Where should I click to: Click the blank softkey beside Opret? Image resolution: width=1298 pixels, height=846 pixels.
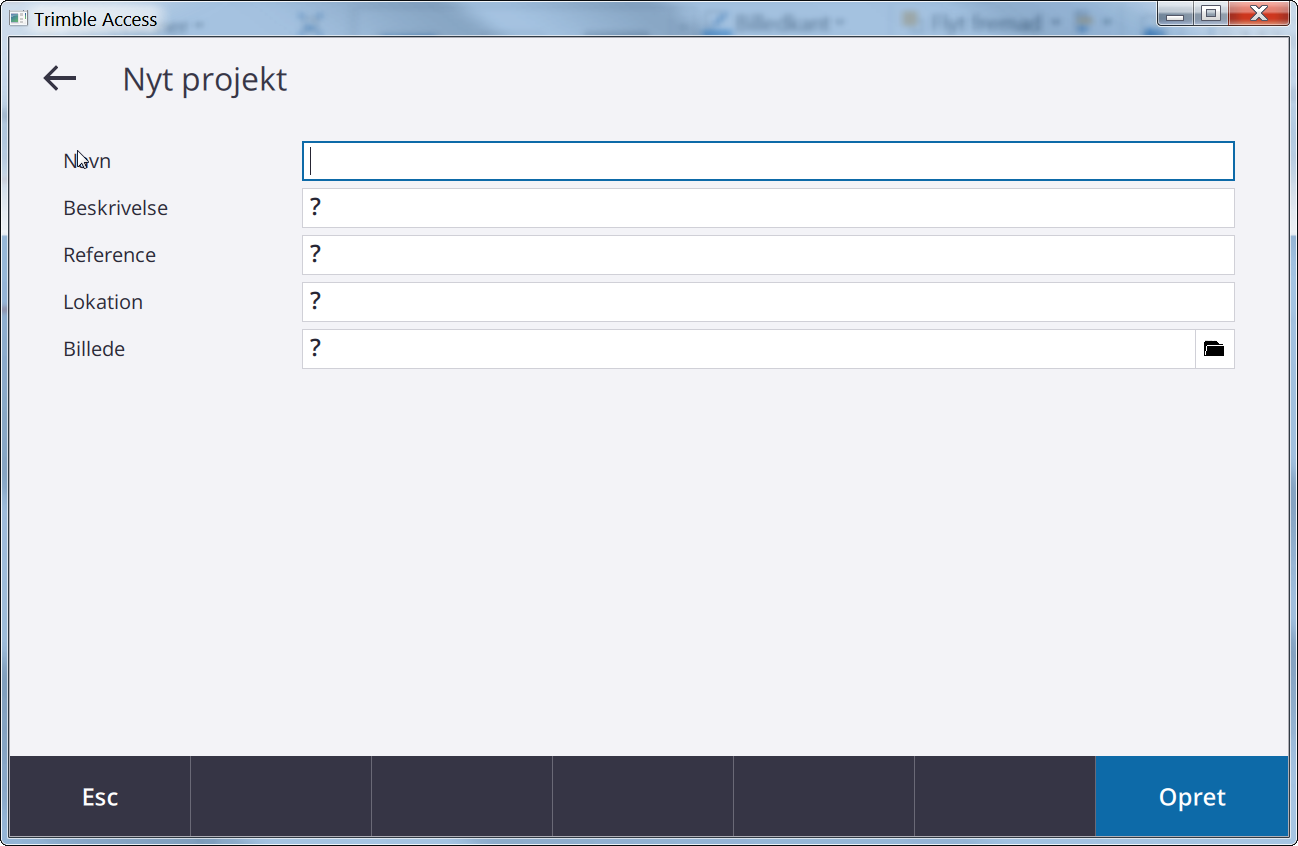click(x=1005, y=796)
